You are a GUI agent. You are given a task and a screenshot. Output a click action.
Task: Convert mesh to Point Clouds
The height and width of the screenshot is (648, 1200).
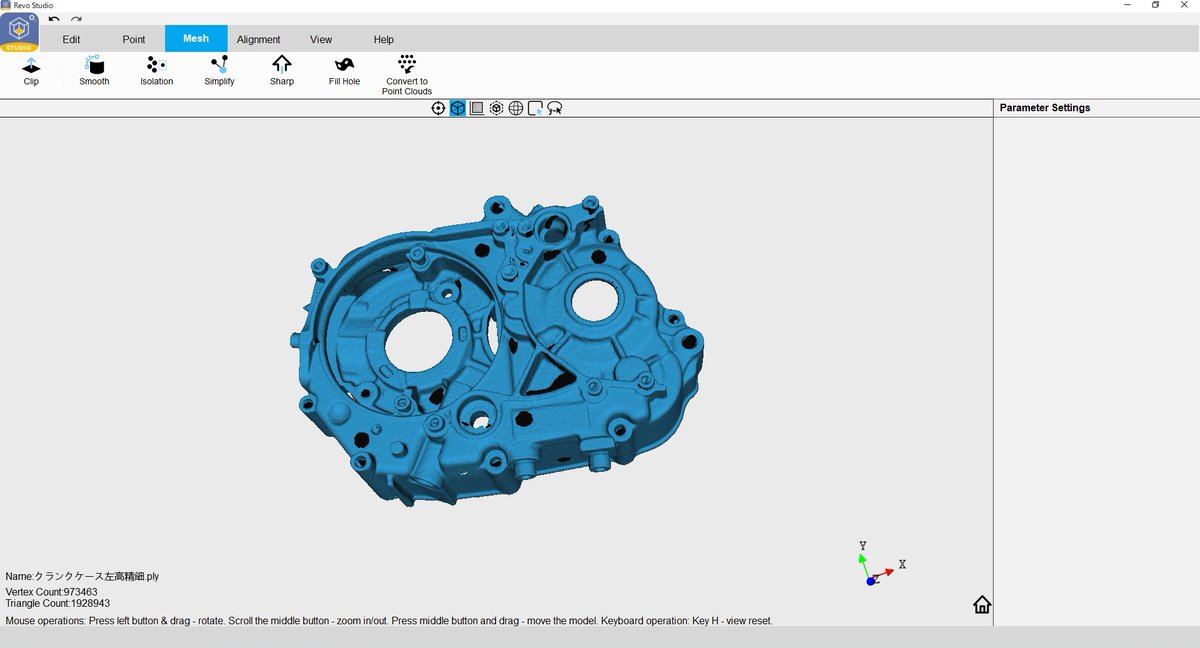pos(407,75)
